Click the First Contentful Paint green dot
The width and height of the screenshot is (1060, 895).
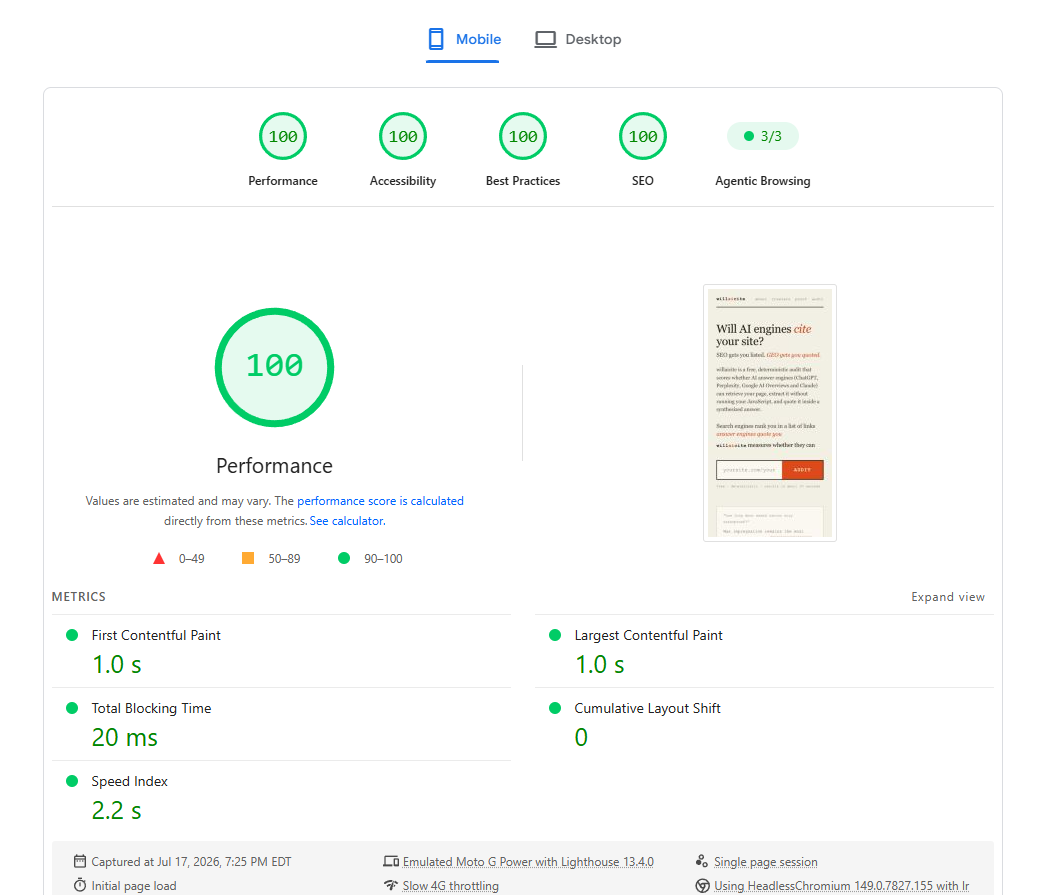(x=72, y=635)
